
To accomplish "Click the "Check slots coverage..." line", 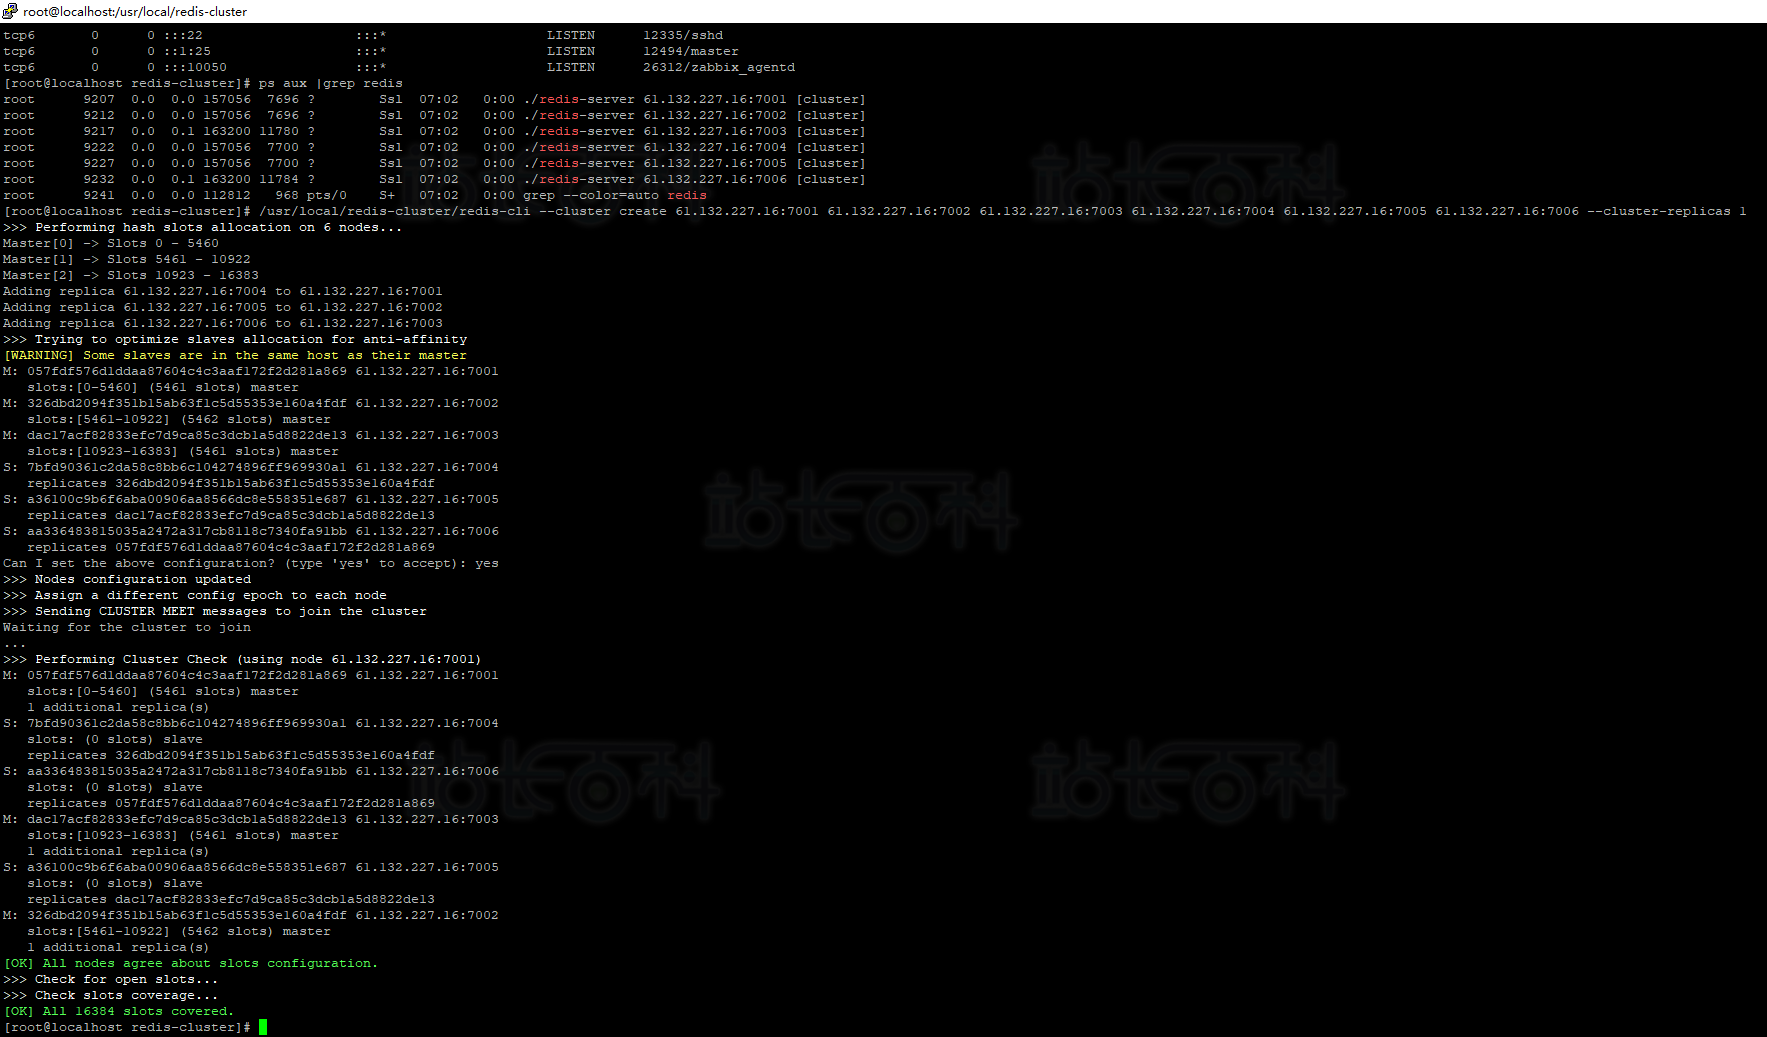I will coord(111,995).
